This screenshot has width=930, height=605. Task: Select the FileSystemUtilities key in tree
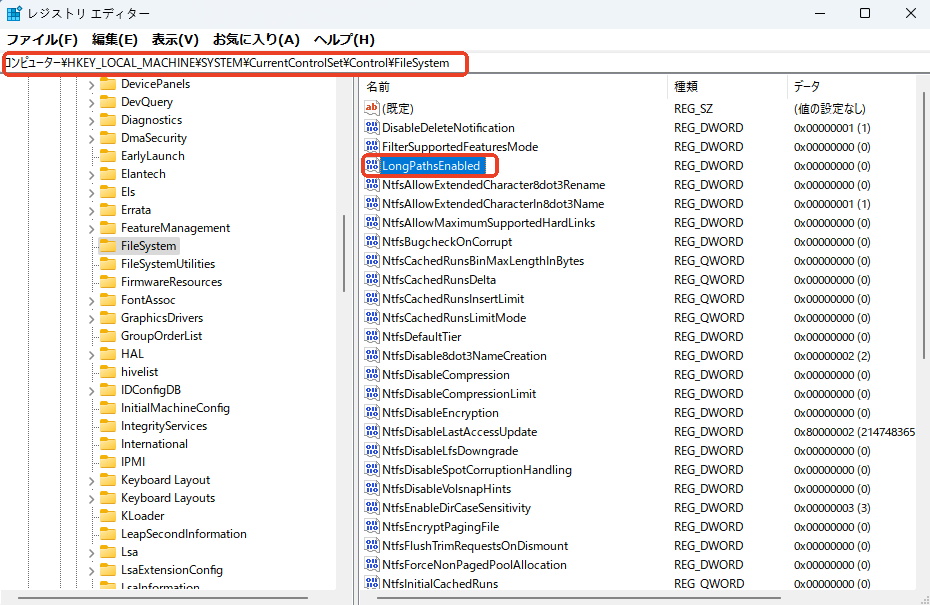(168, 264)
